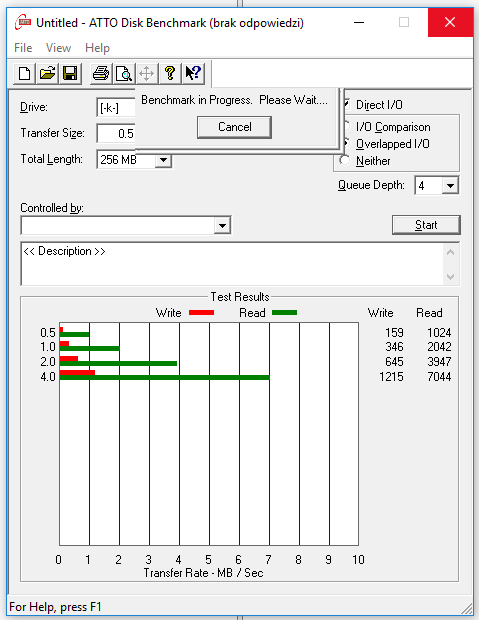Click the 256 MB Total Length value
This screenshot has width=479, height=620.
click(x=118, y=160)
